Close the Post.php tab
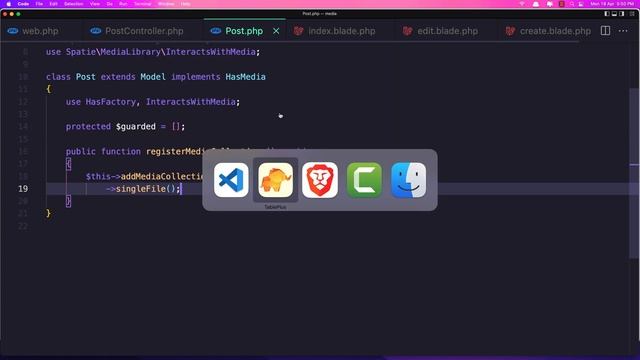Viewport: 640px width, 360px height. 276,31
